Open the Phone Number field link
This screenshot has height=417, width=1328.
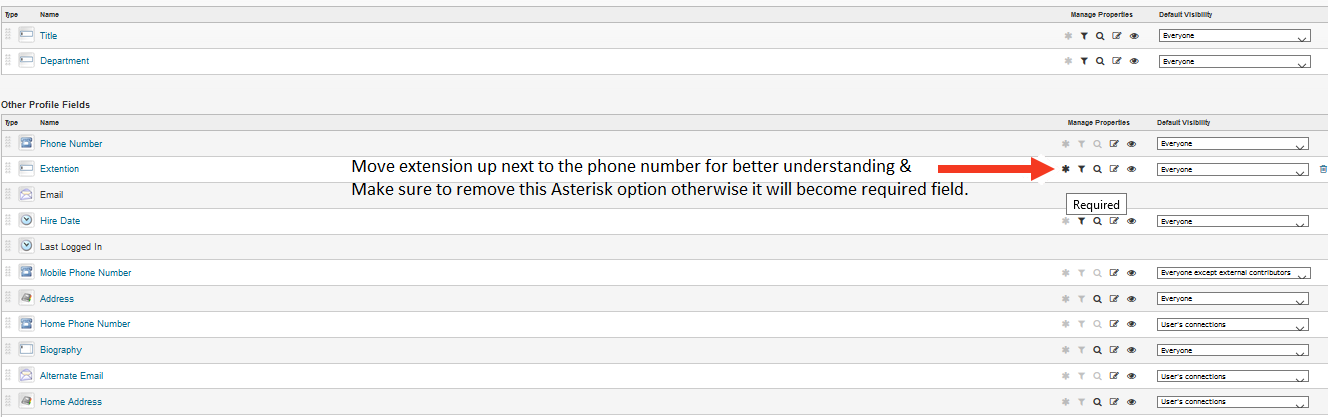click(x=71, y=144)
